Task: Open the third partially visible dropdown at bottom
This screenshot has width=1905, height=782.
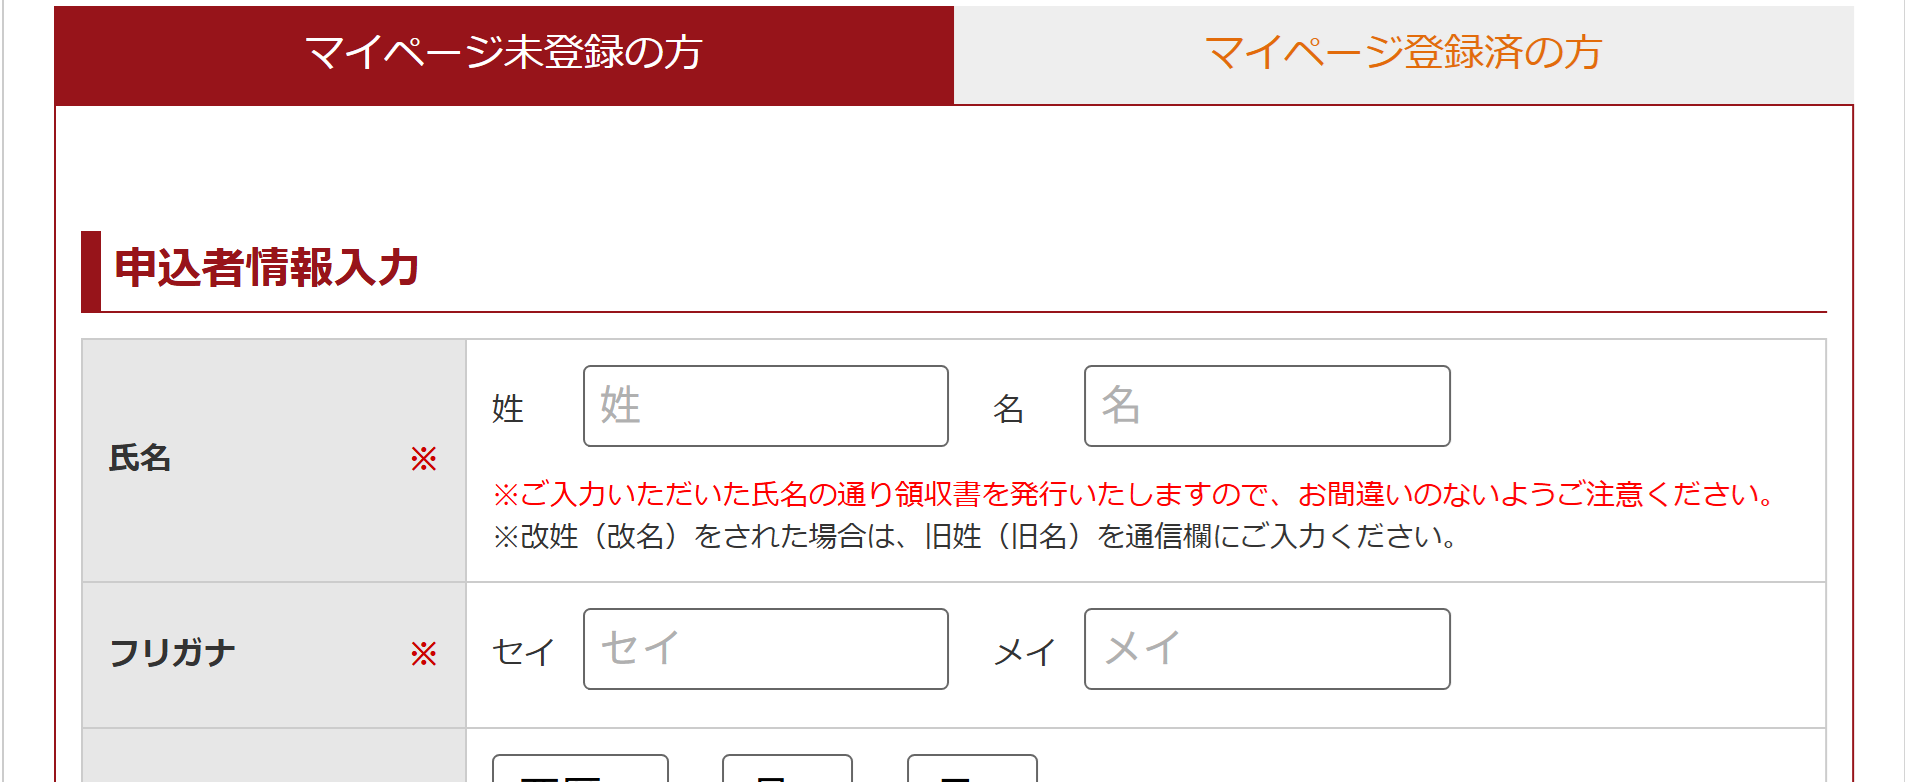Action: pyautogui.click(x=972, y=768)
